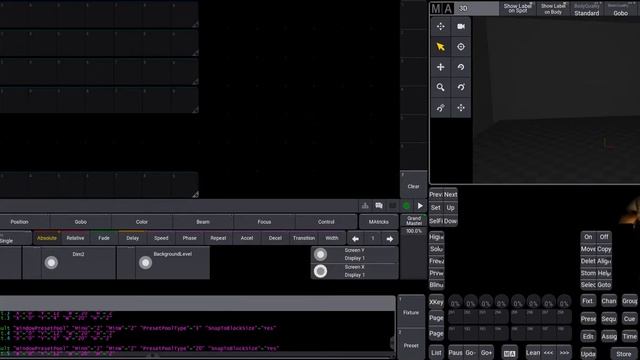Click the >>> fast forward key
Screen dimensions: 640x360
point(564,353)
